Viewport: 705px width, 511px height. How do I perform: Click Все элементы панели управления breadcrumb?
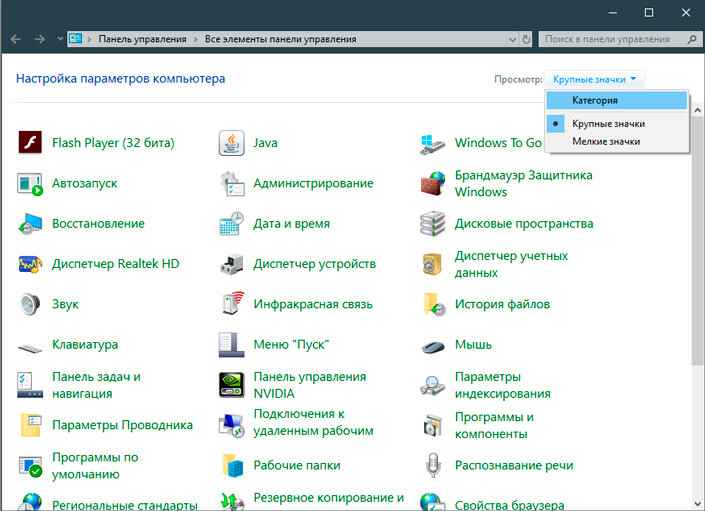[281, 39]
